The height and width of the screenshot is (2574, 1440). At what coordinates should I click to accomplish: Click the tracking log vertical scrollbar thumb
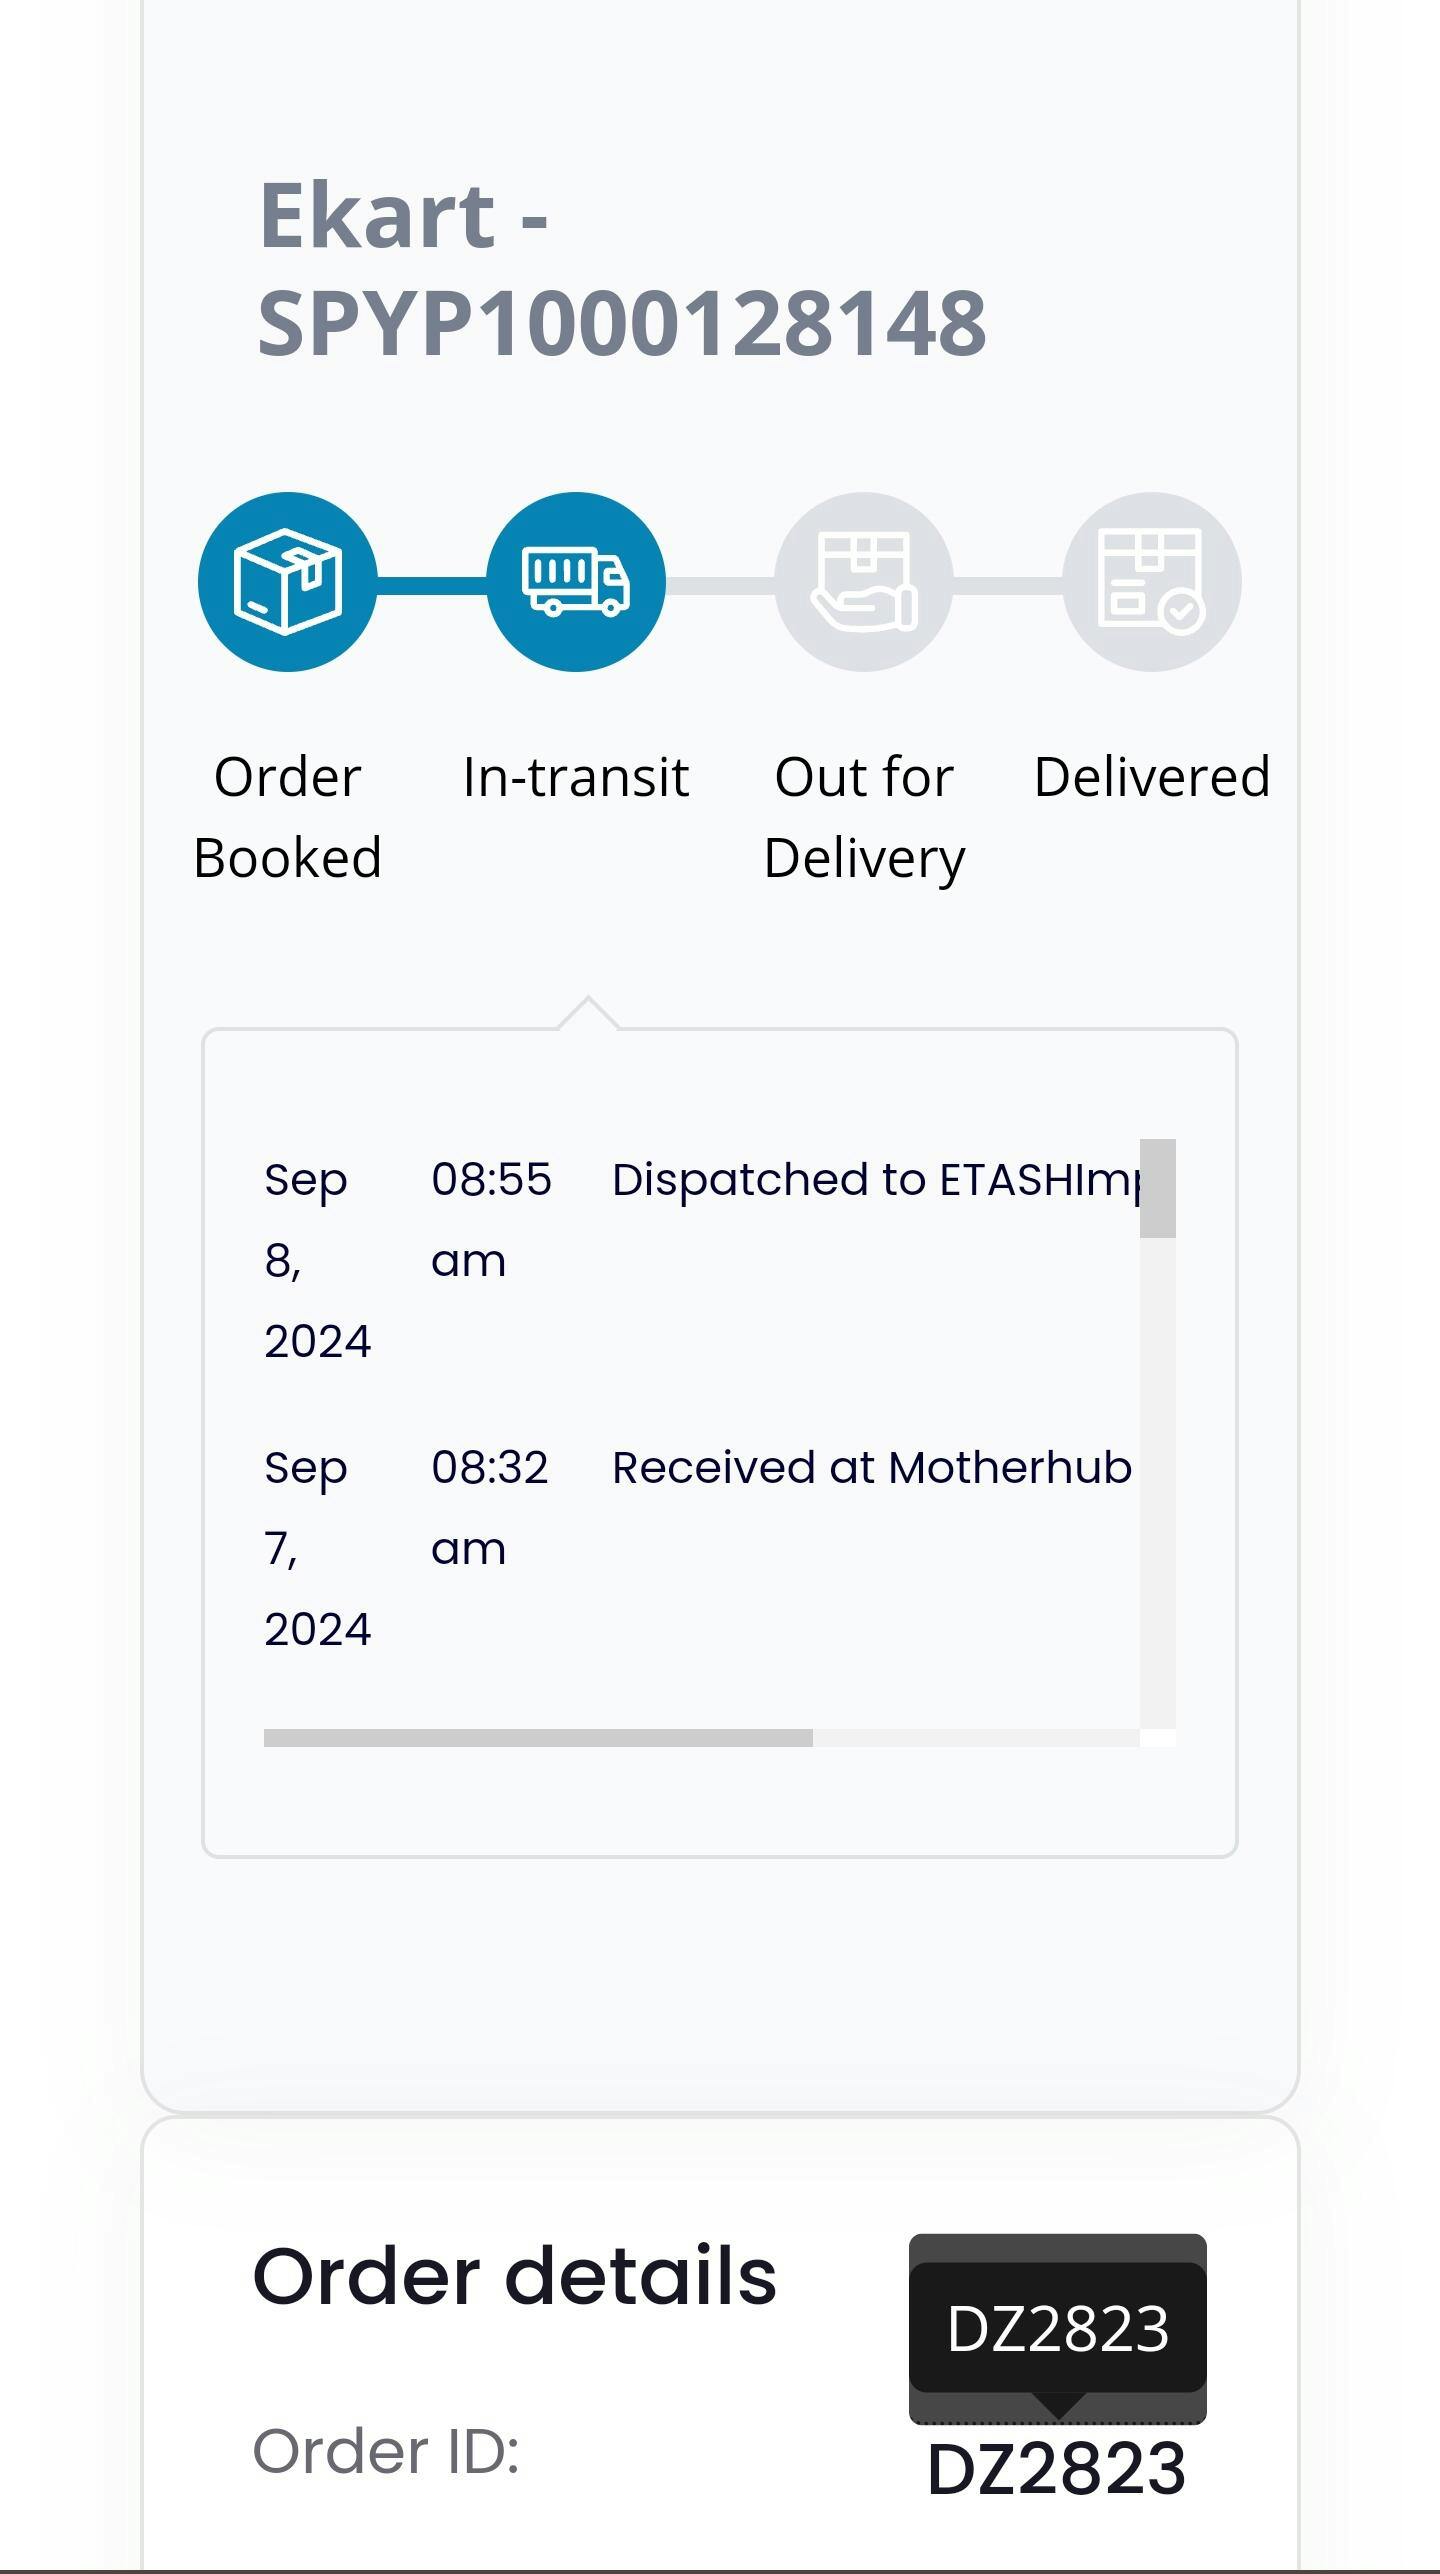point(1158,1188)
